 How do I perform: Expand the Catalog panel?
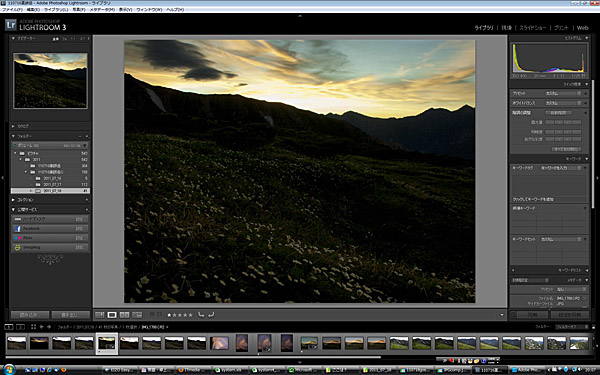tap(13, 126)
